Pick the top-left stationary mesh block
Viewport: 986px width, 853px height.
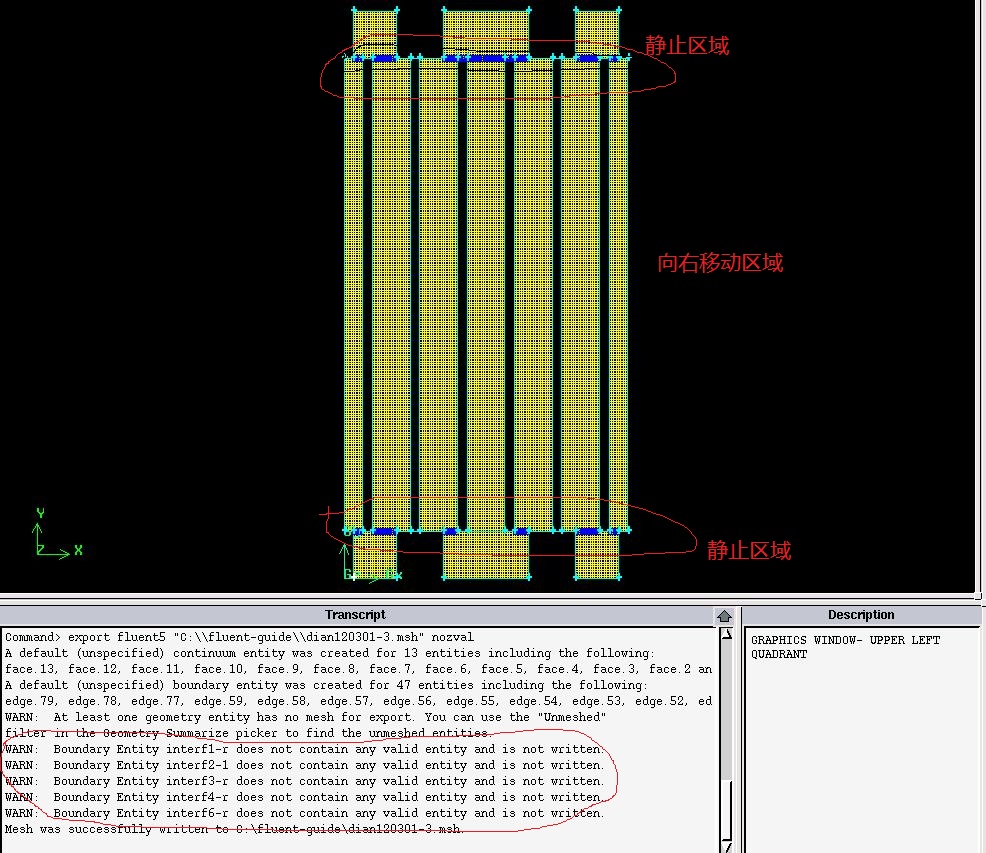pyautogui.click(x=375, y=32)
